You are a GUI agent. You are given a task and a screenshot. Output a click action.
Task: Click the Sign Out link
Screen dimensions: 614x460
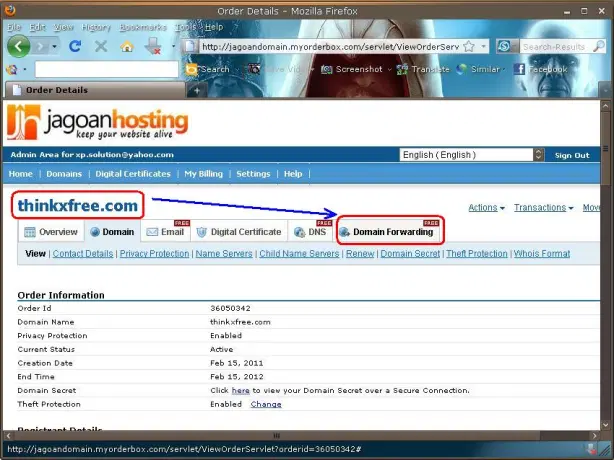click(572, 155)
